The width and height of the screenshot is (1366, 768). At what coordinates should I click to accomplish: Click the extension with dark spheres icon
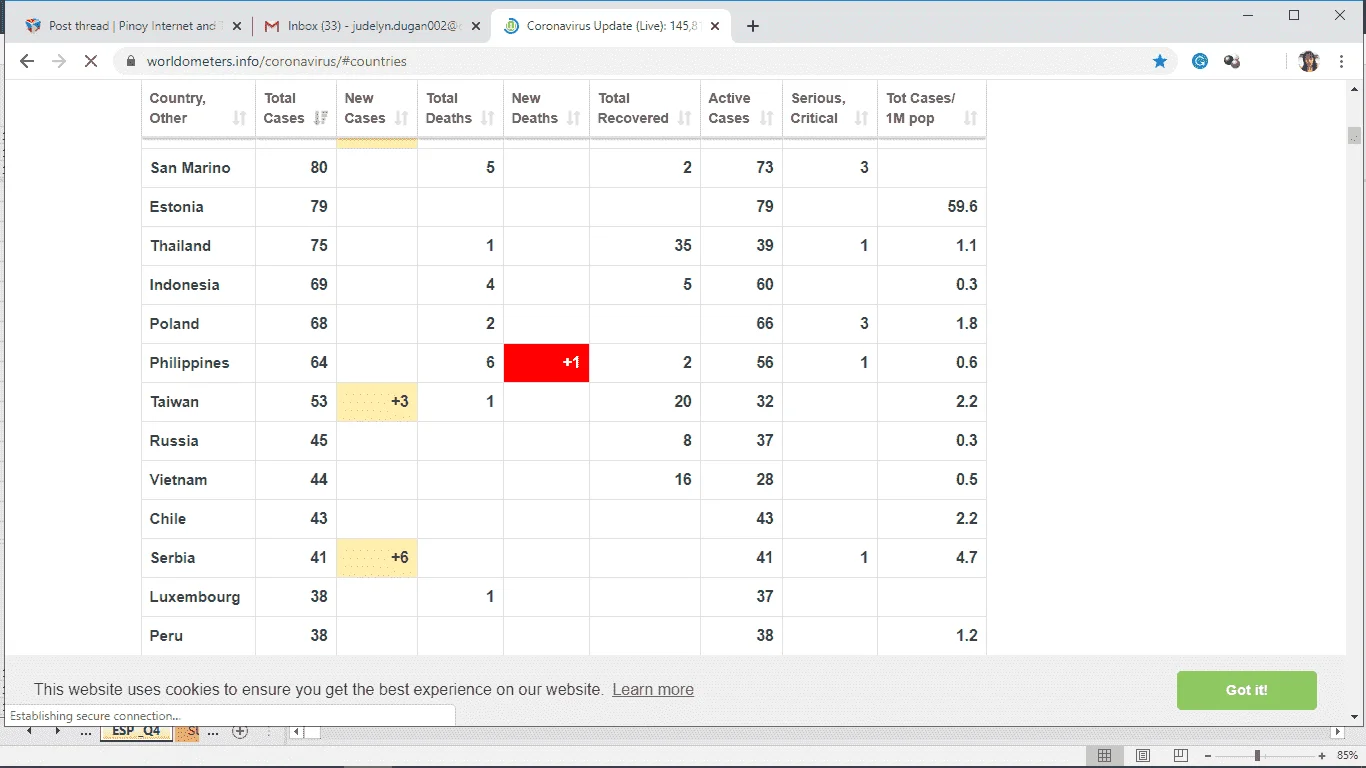coord(1232,61)
